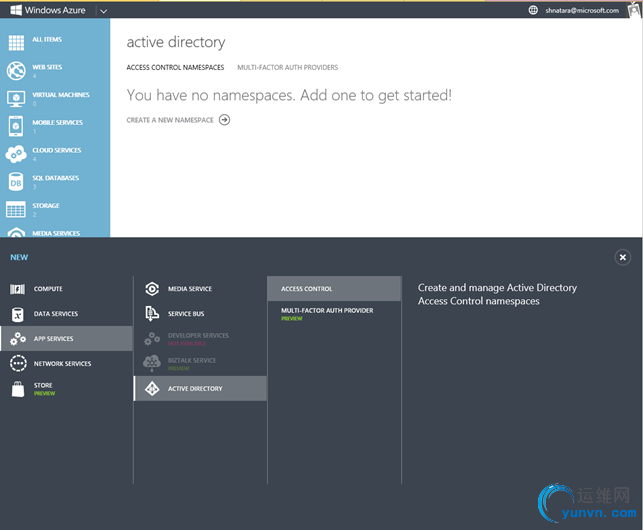The image size is (643, 530).
Task: Open the Web Sites globe icon
Action: coord(16,71)
